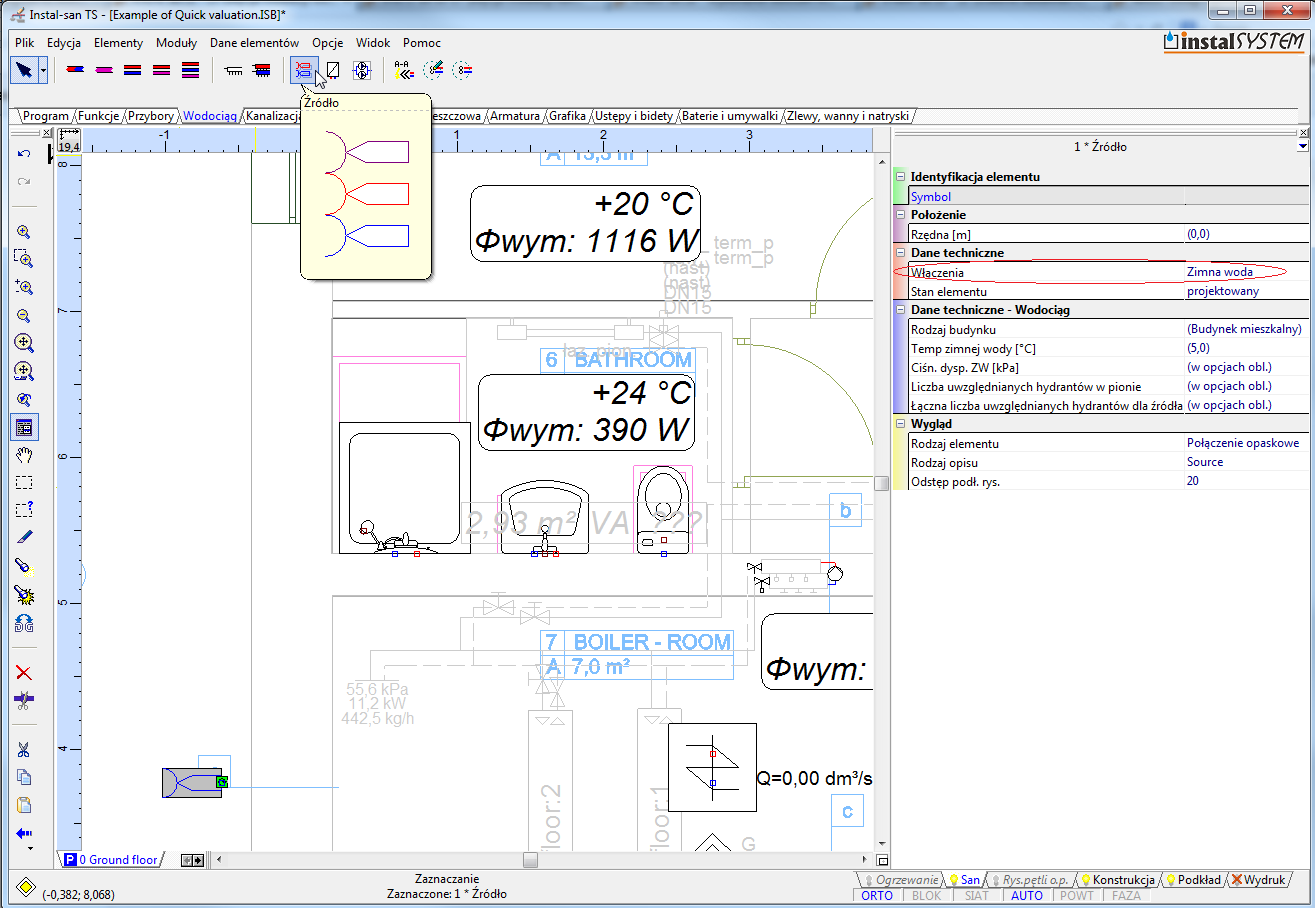
Task: Open the Moduły menu
Action: pos(176,43)
